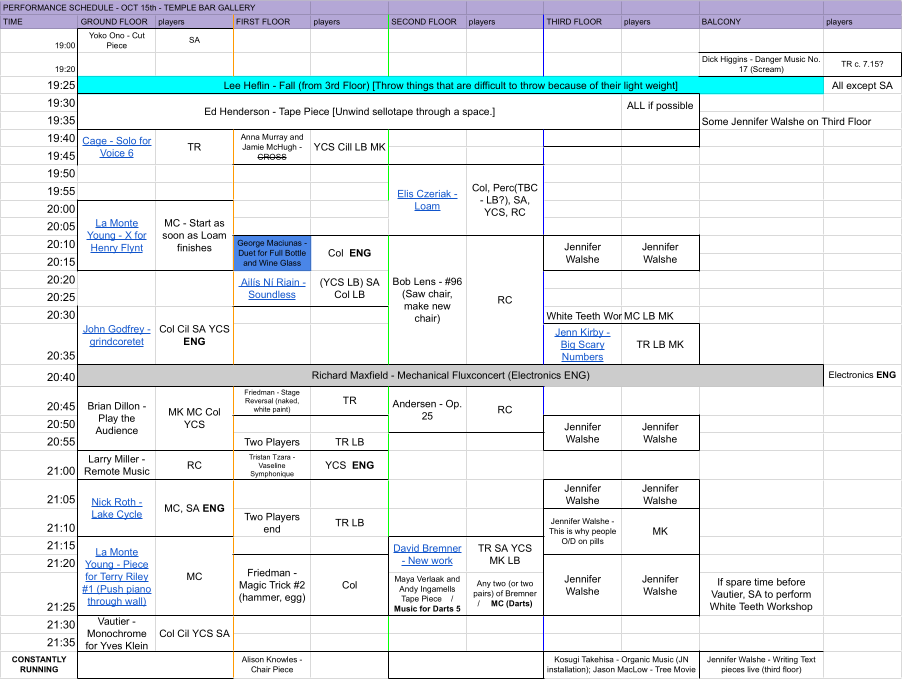The width and height of the screenshot is (903, 680).
Task: Click the David Bremner - New work link
Action: (x=427, y=554)
